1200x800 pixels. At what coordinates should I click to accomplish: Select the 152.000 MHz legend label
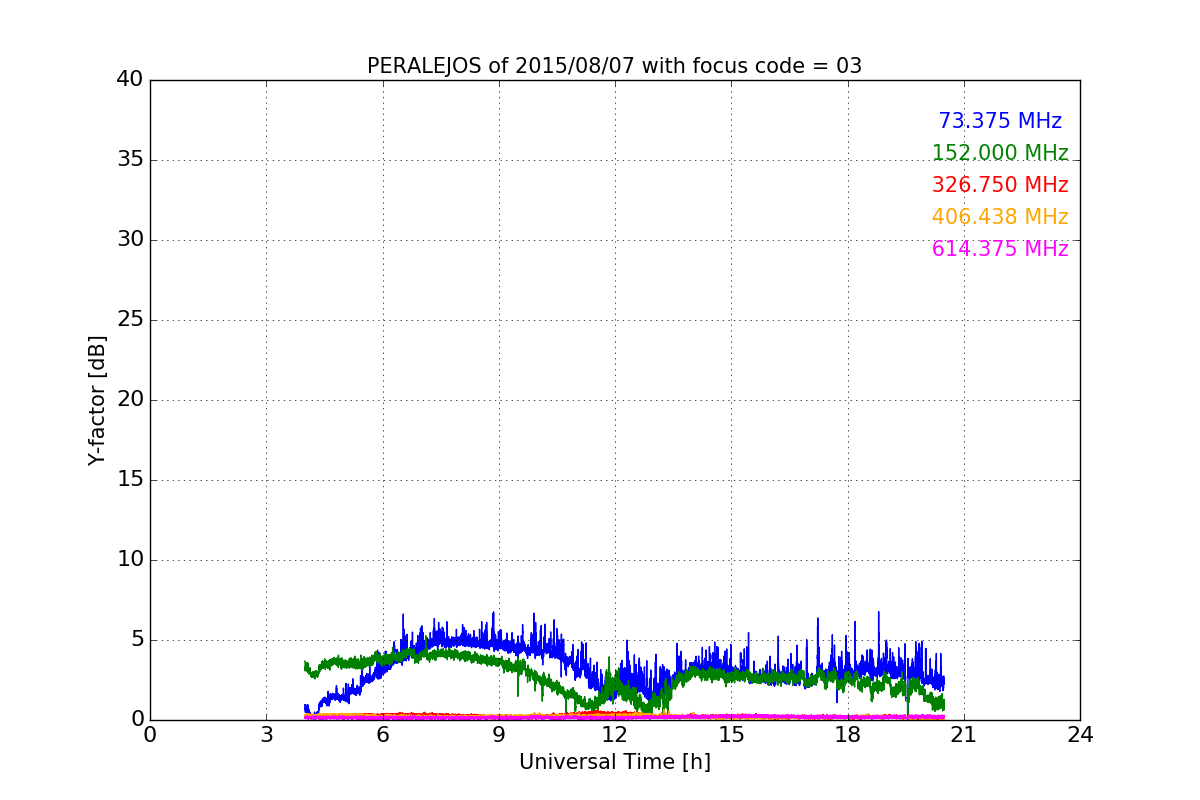pos(1000,153)
